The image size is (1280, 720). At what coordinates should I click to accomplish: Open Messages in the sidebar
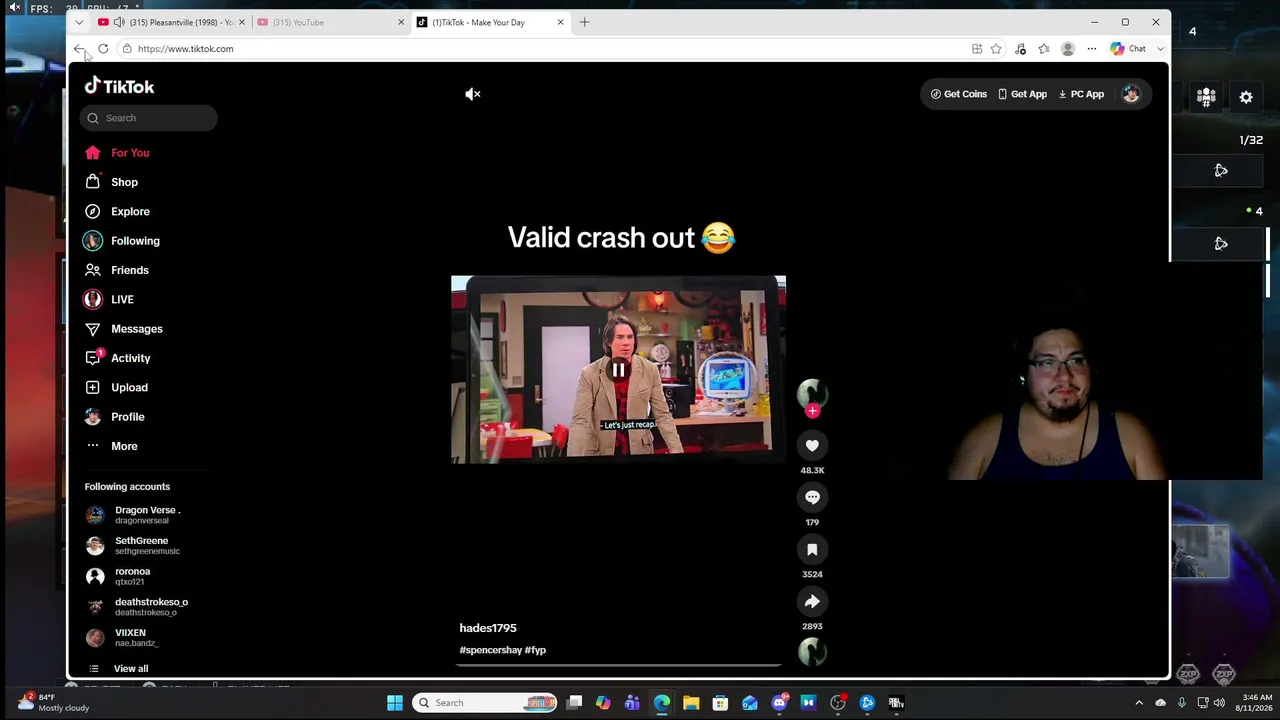(123, 329)
